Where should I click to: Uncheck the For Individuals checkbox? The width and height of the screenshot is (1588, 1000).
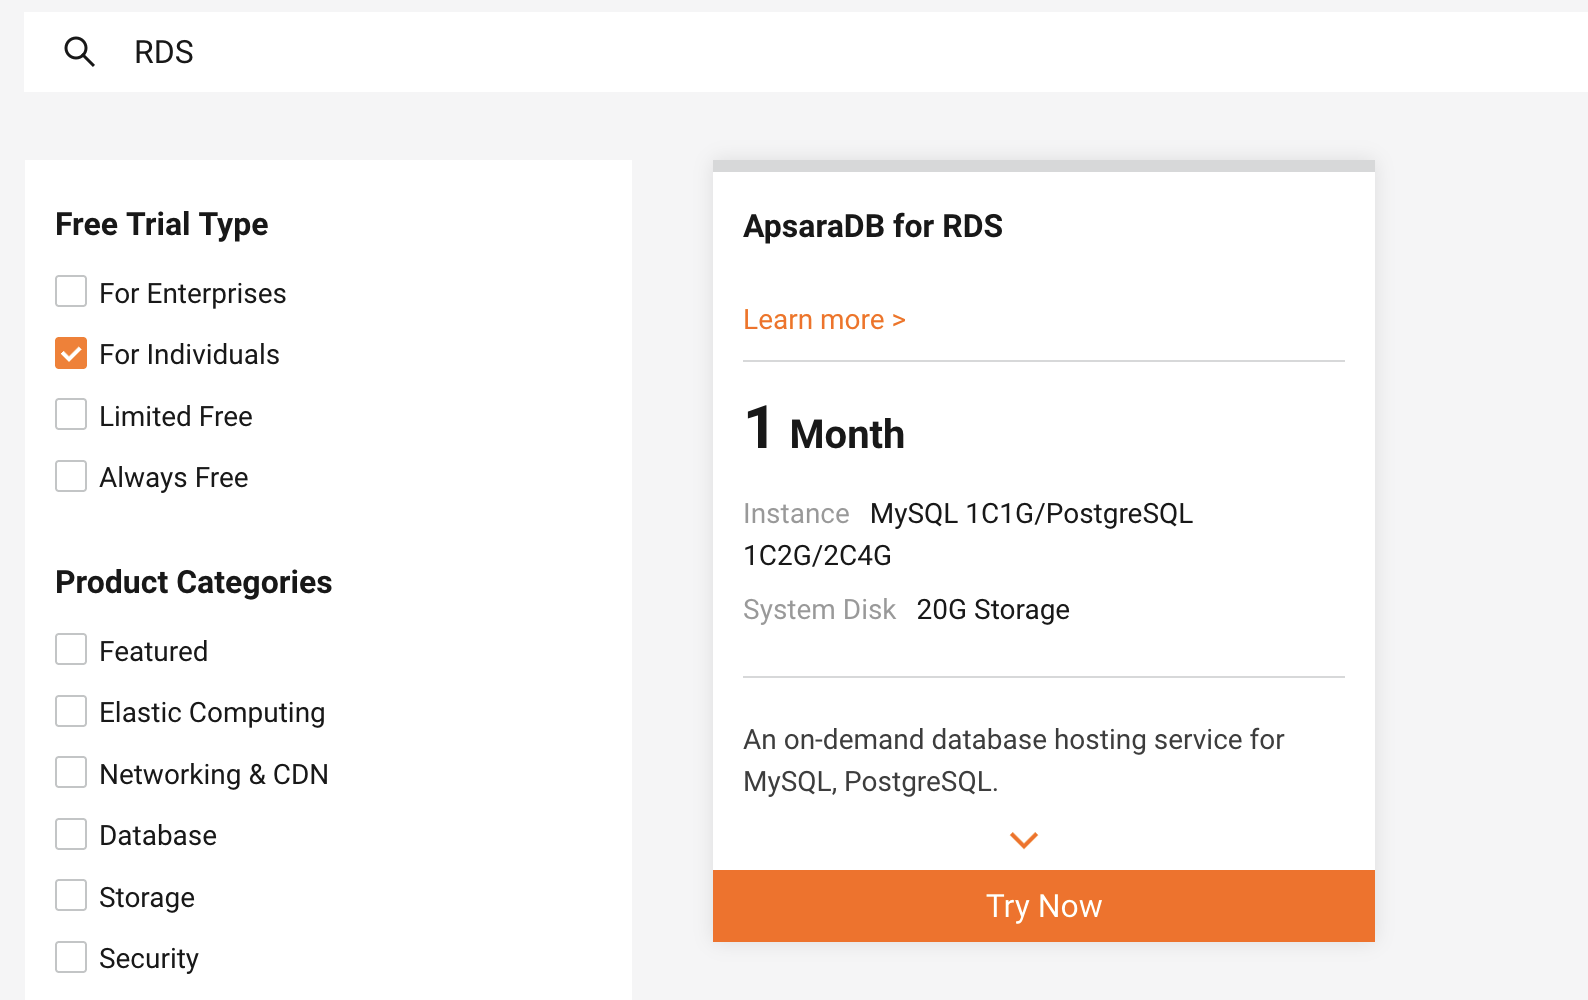click(x=71, y=353)
